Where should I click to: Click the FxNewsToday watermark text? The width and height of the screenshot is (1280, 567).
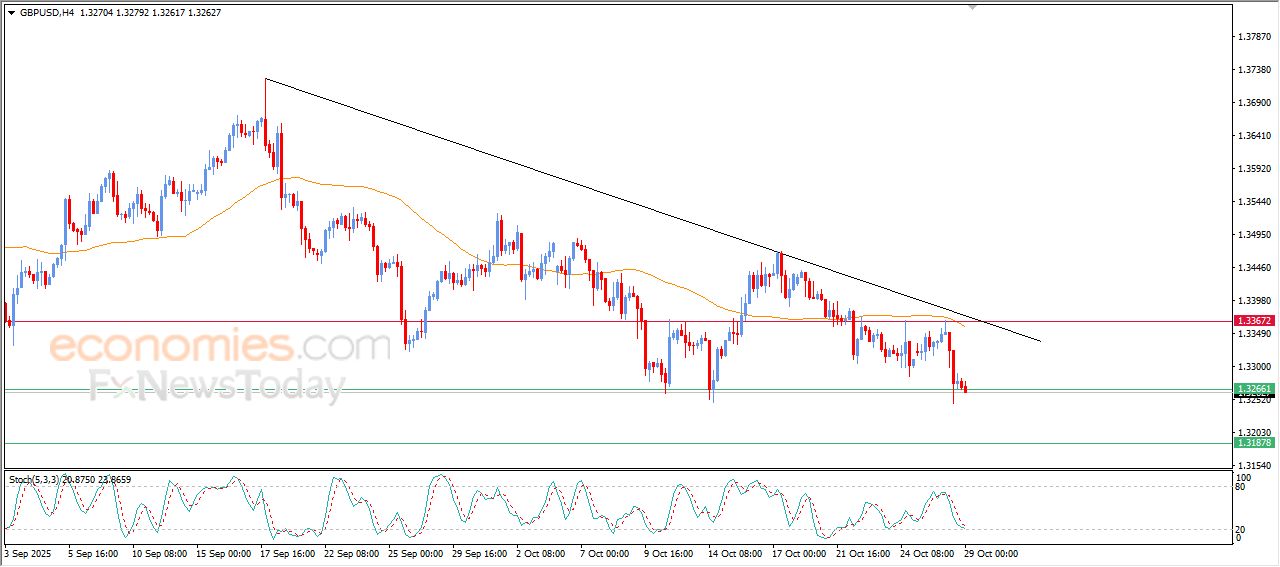click(216, 386)
